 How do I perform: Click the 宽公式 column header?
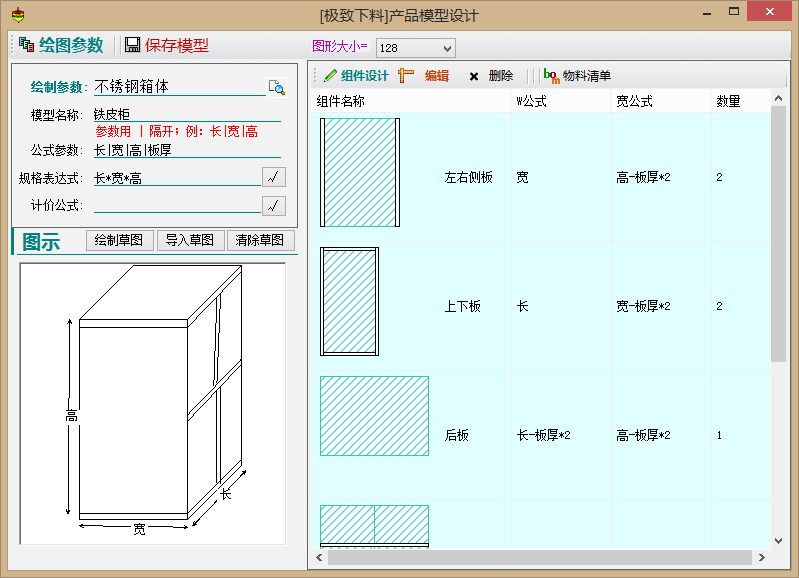[660, 101]
